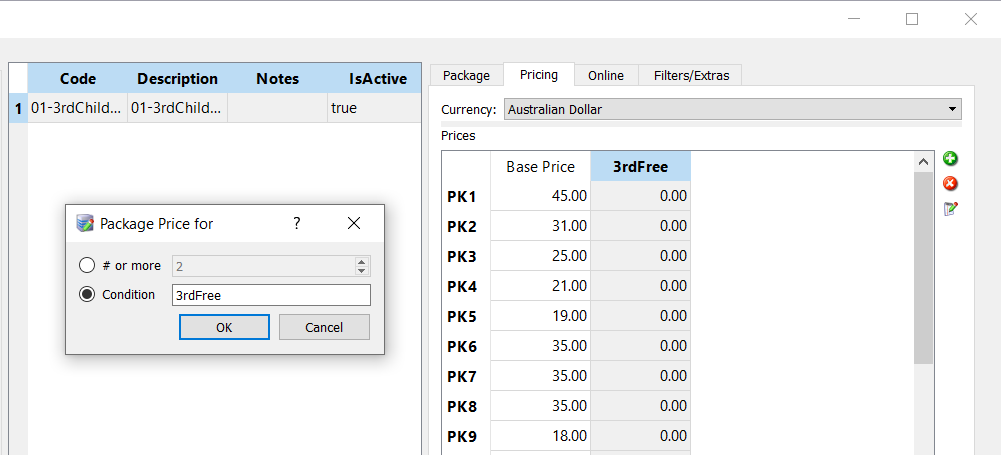This screenshot has height=455, width=1001.
Task: Select the '# or more' radio button
Action: click(86, 265)
